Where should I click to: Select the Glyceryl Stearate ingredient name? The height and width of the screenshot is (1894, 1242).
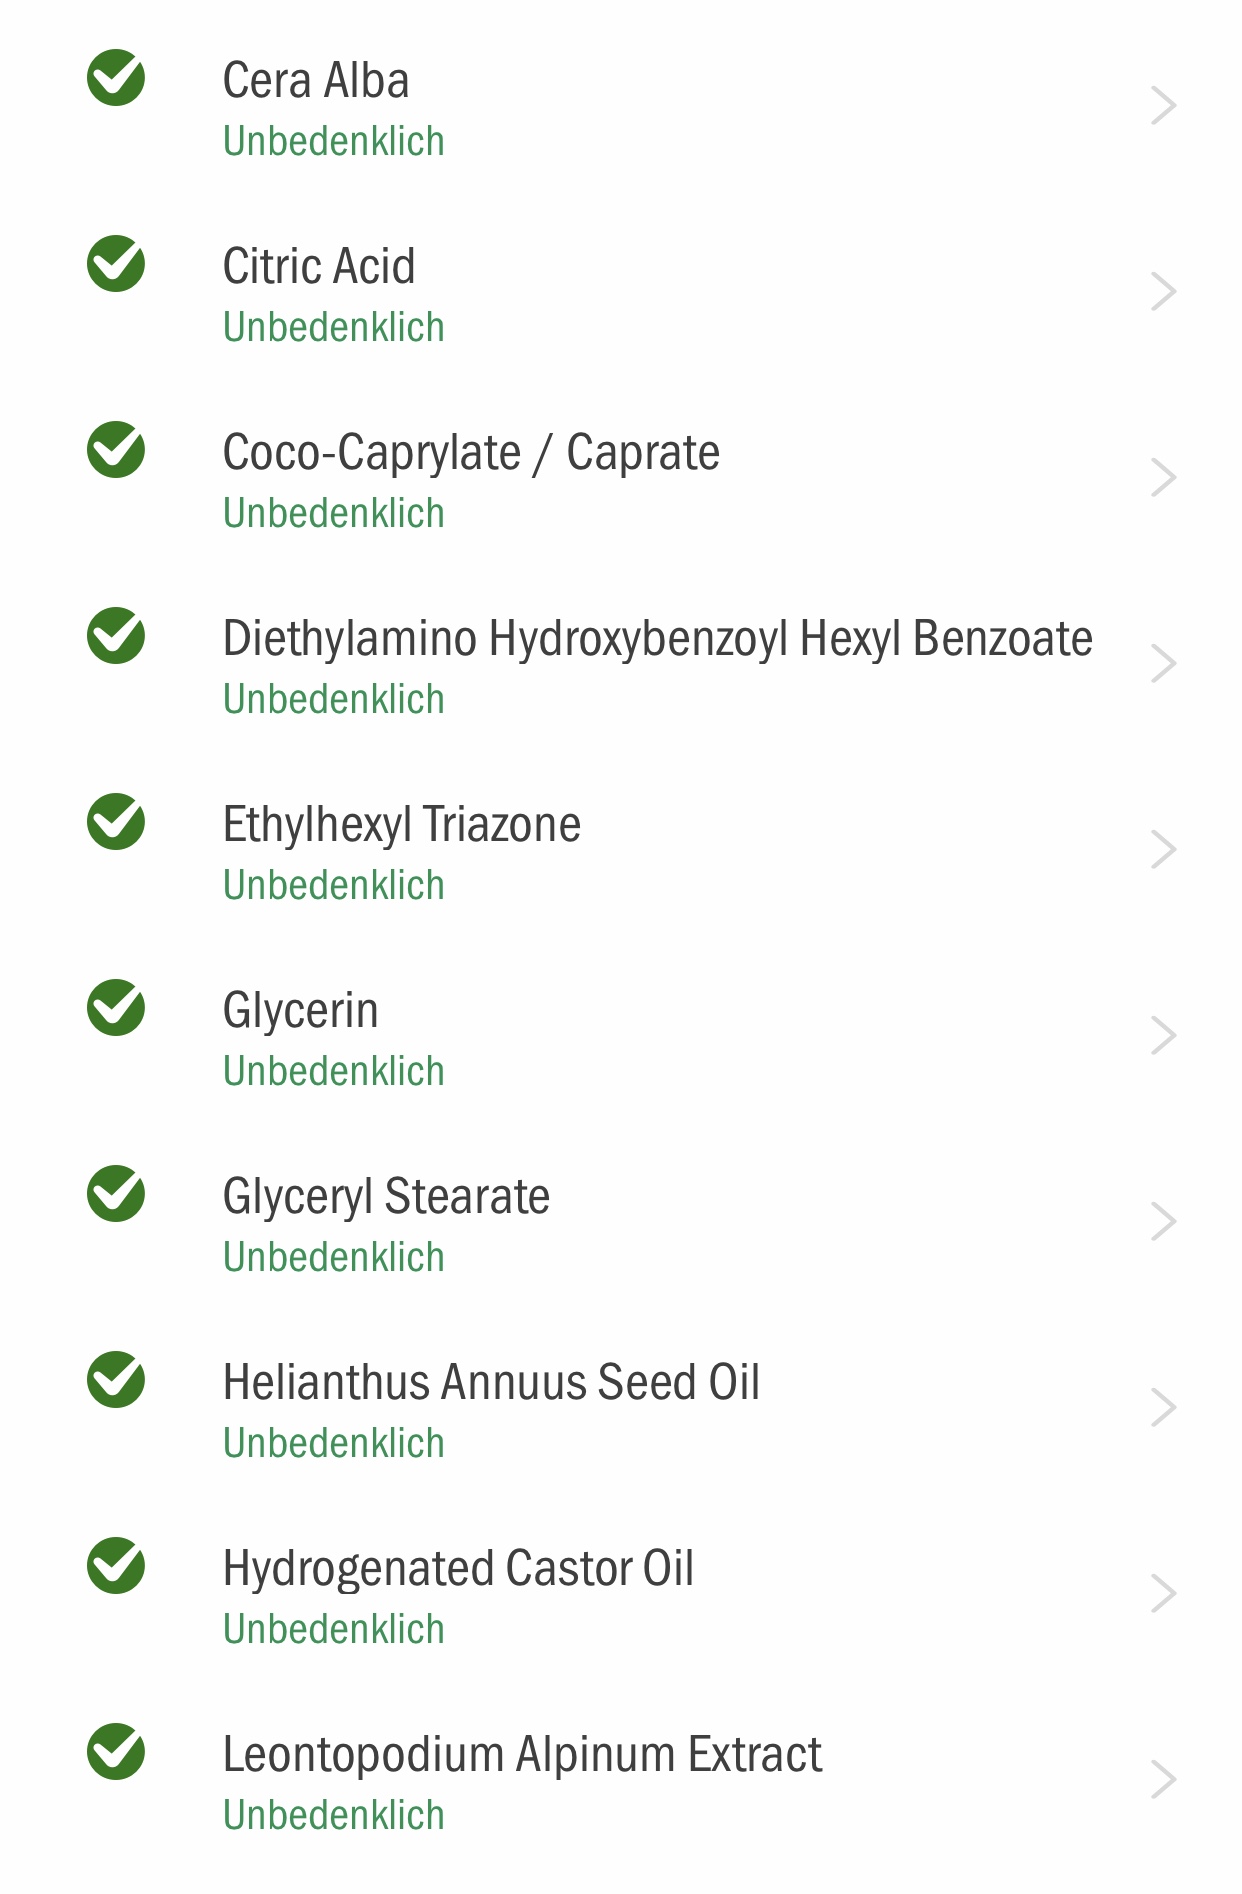(386, 1197)
